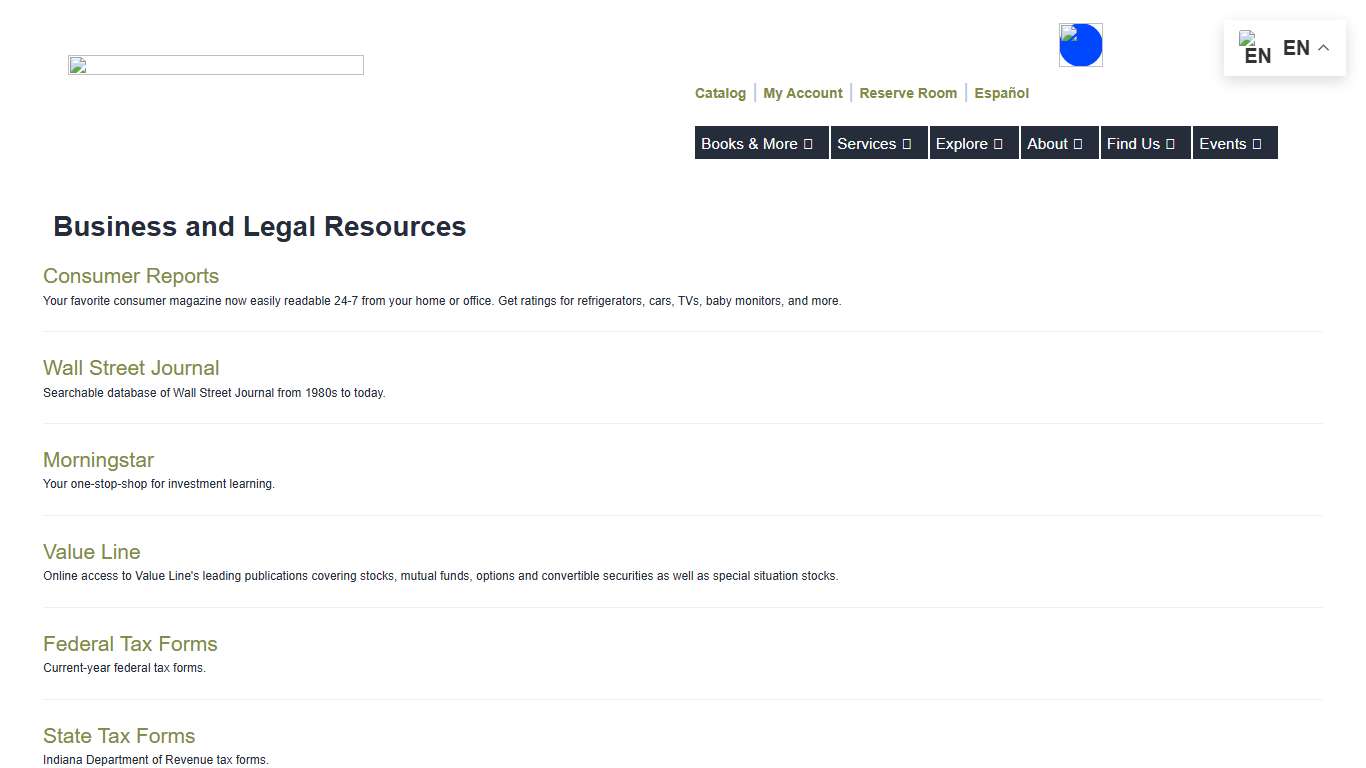Switch to the Español version

point(1001,93)
